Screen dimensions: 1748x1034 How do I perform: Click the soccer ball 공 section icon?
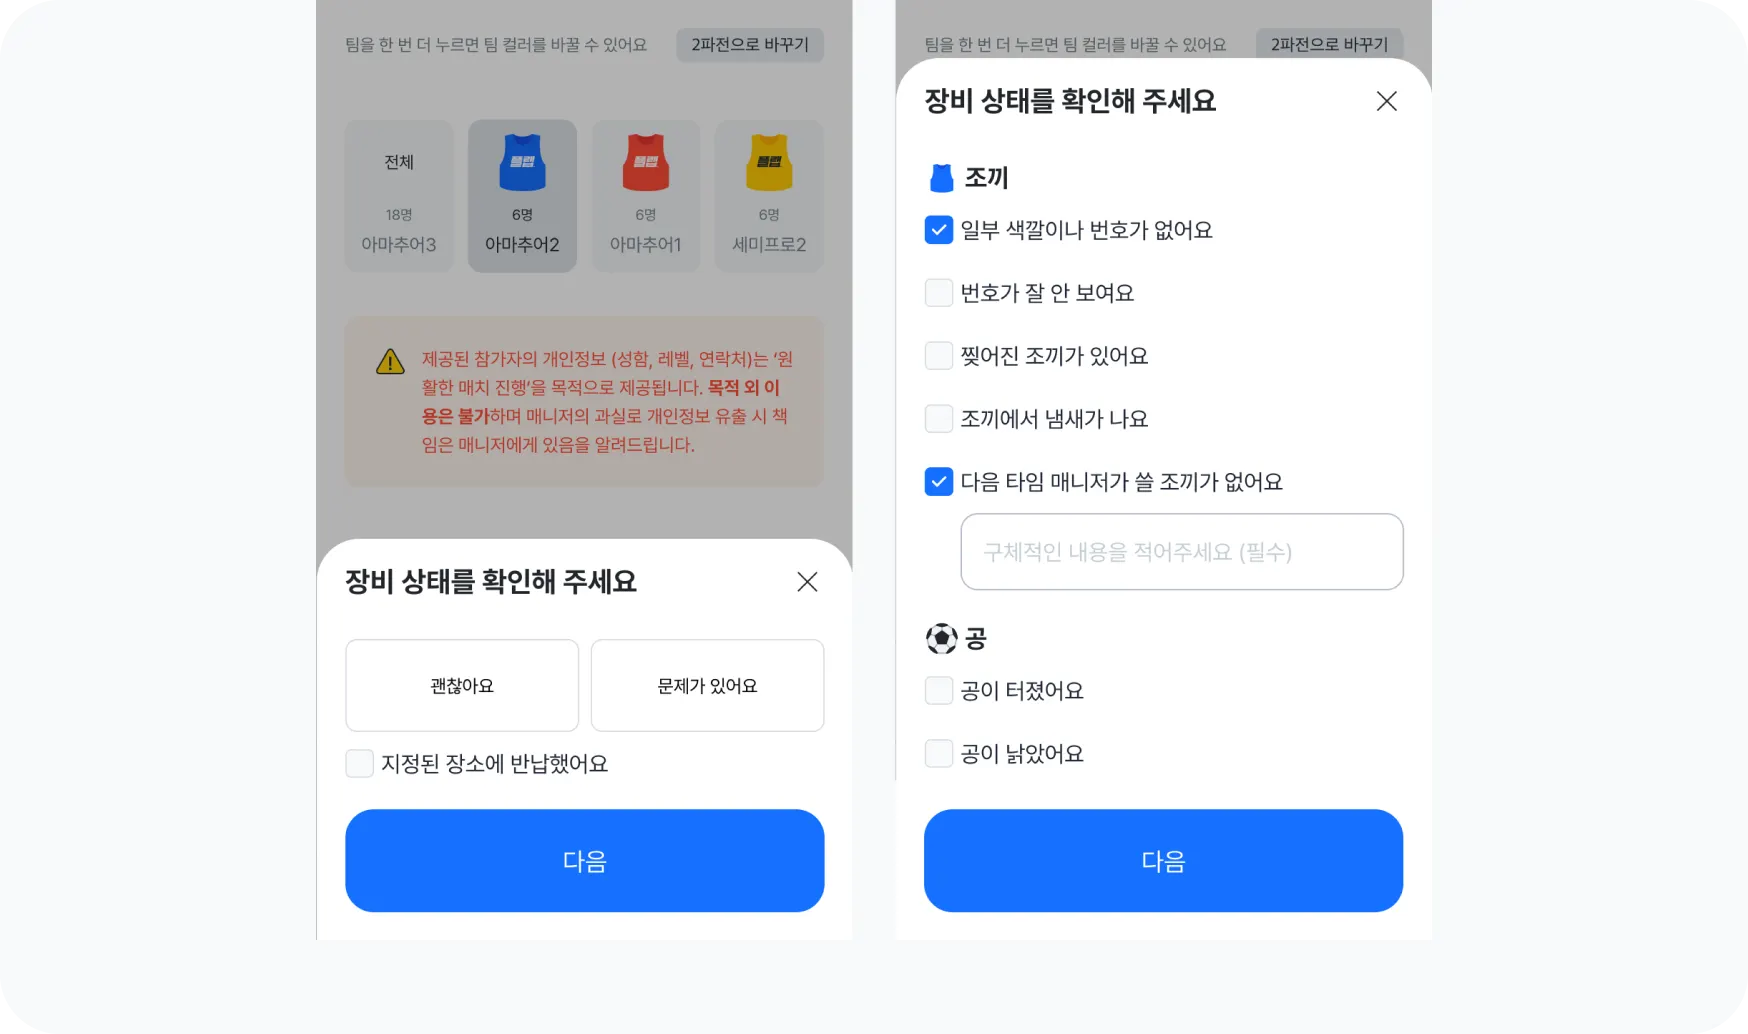click(941, 638)
